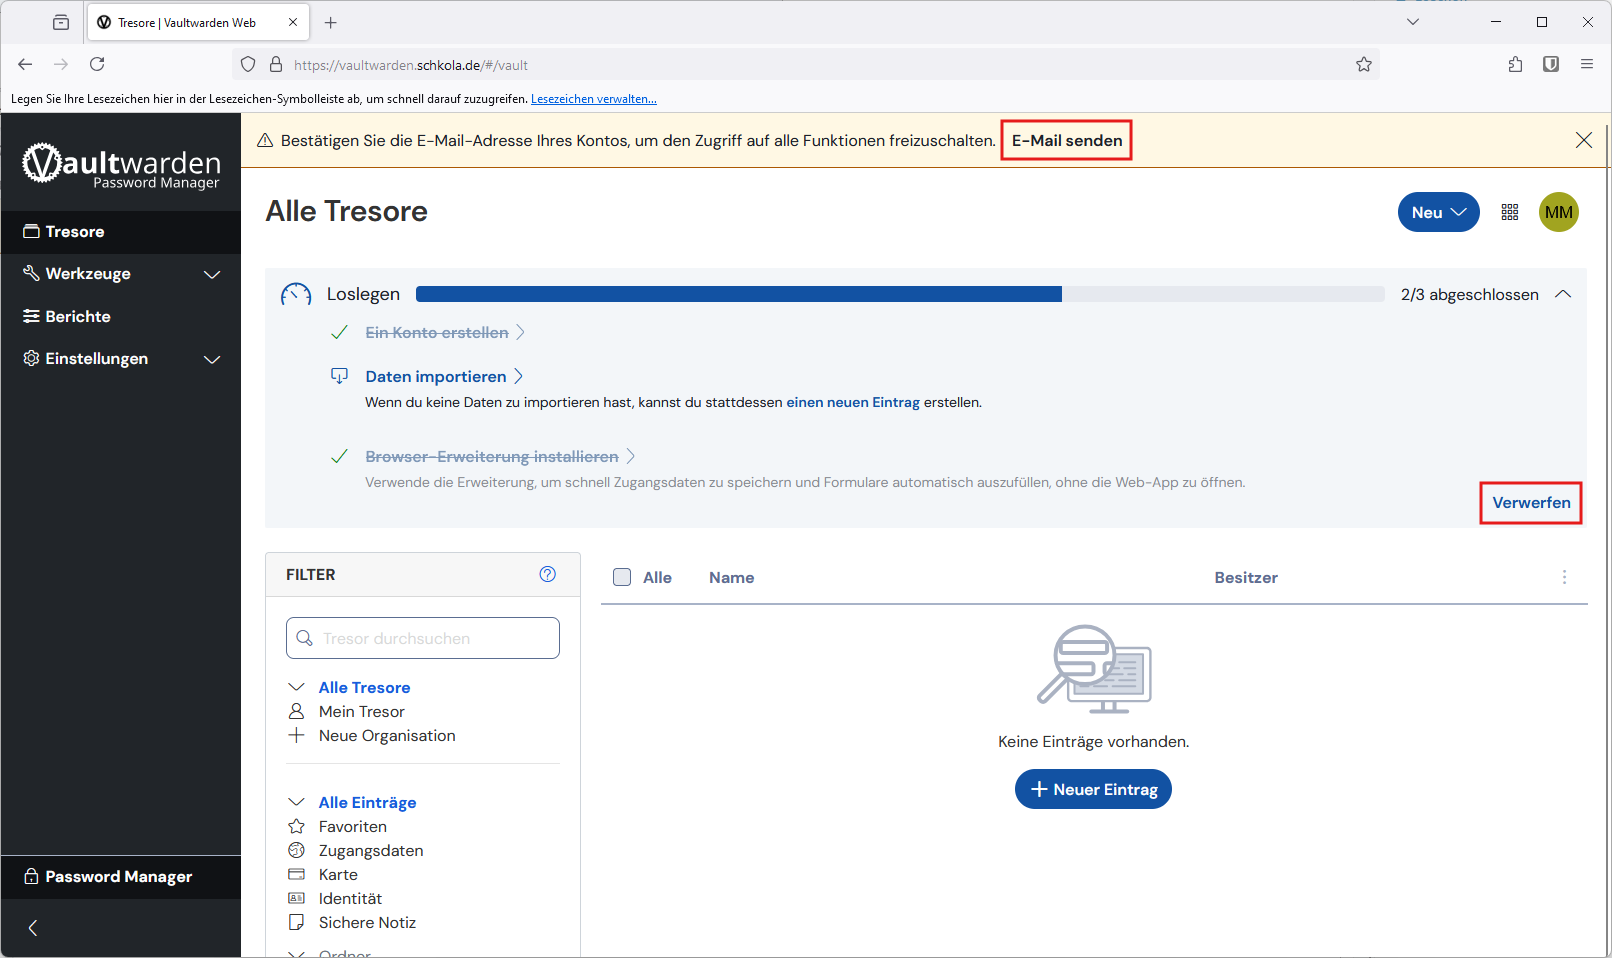1612x958 pixels.
Task: Click the browser forward arrow
Action: click(x=61, y=64)
